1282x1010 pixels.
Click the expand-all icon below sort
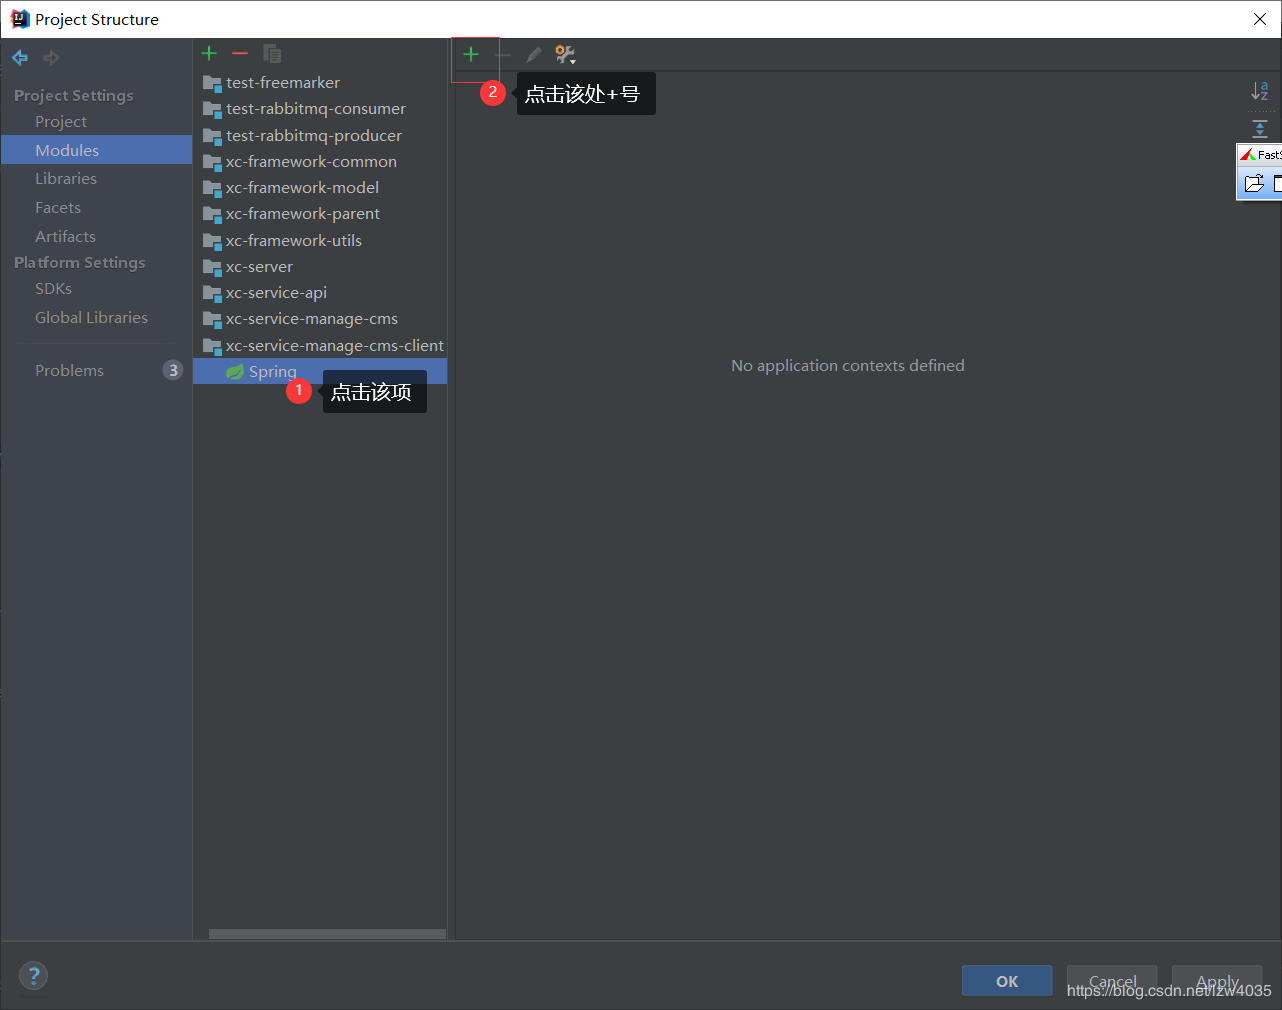pyautogui.click(x=1260, y=128)
